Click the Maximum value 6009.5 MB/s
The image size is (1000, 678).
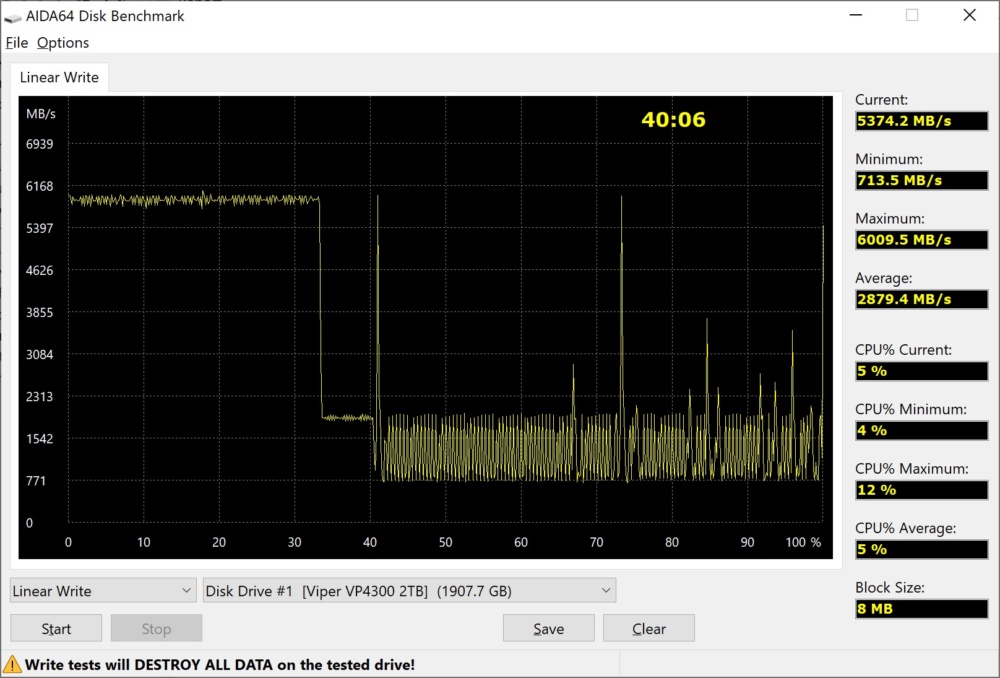coord(922,239)
